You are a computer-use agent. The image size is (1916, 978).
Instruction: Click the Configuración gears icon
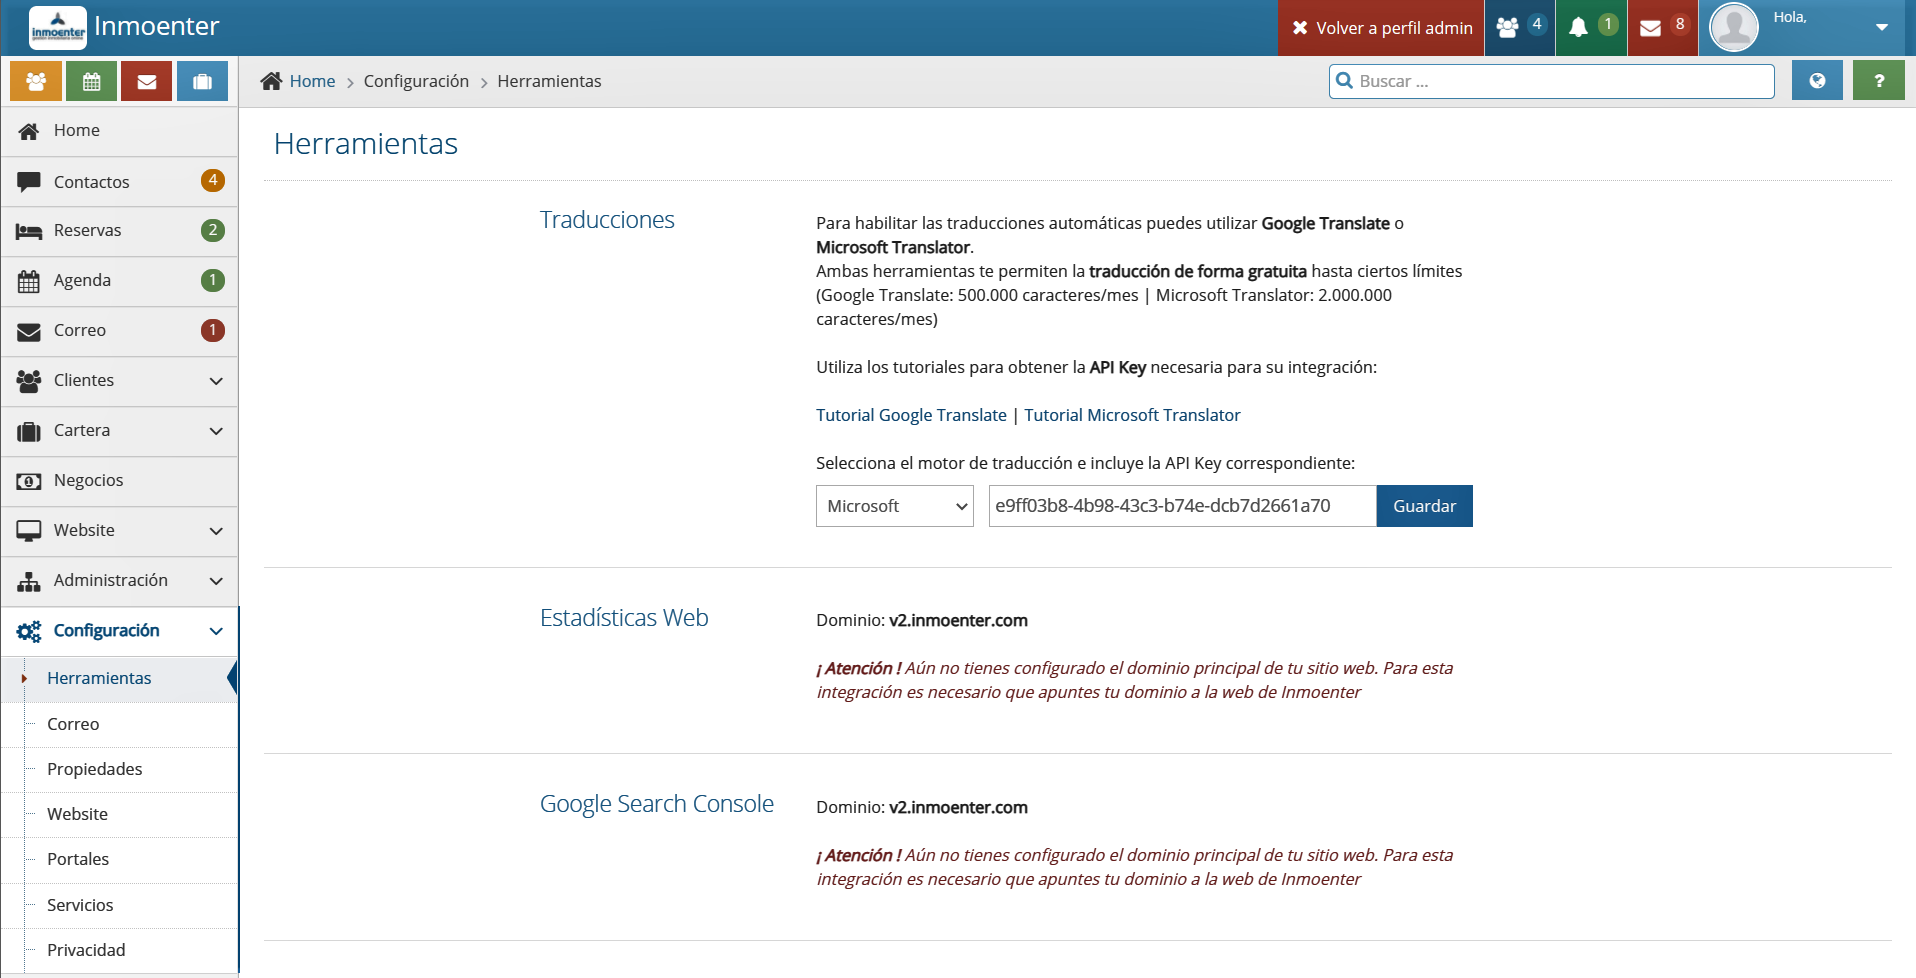(x=29, y=631)
